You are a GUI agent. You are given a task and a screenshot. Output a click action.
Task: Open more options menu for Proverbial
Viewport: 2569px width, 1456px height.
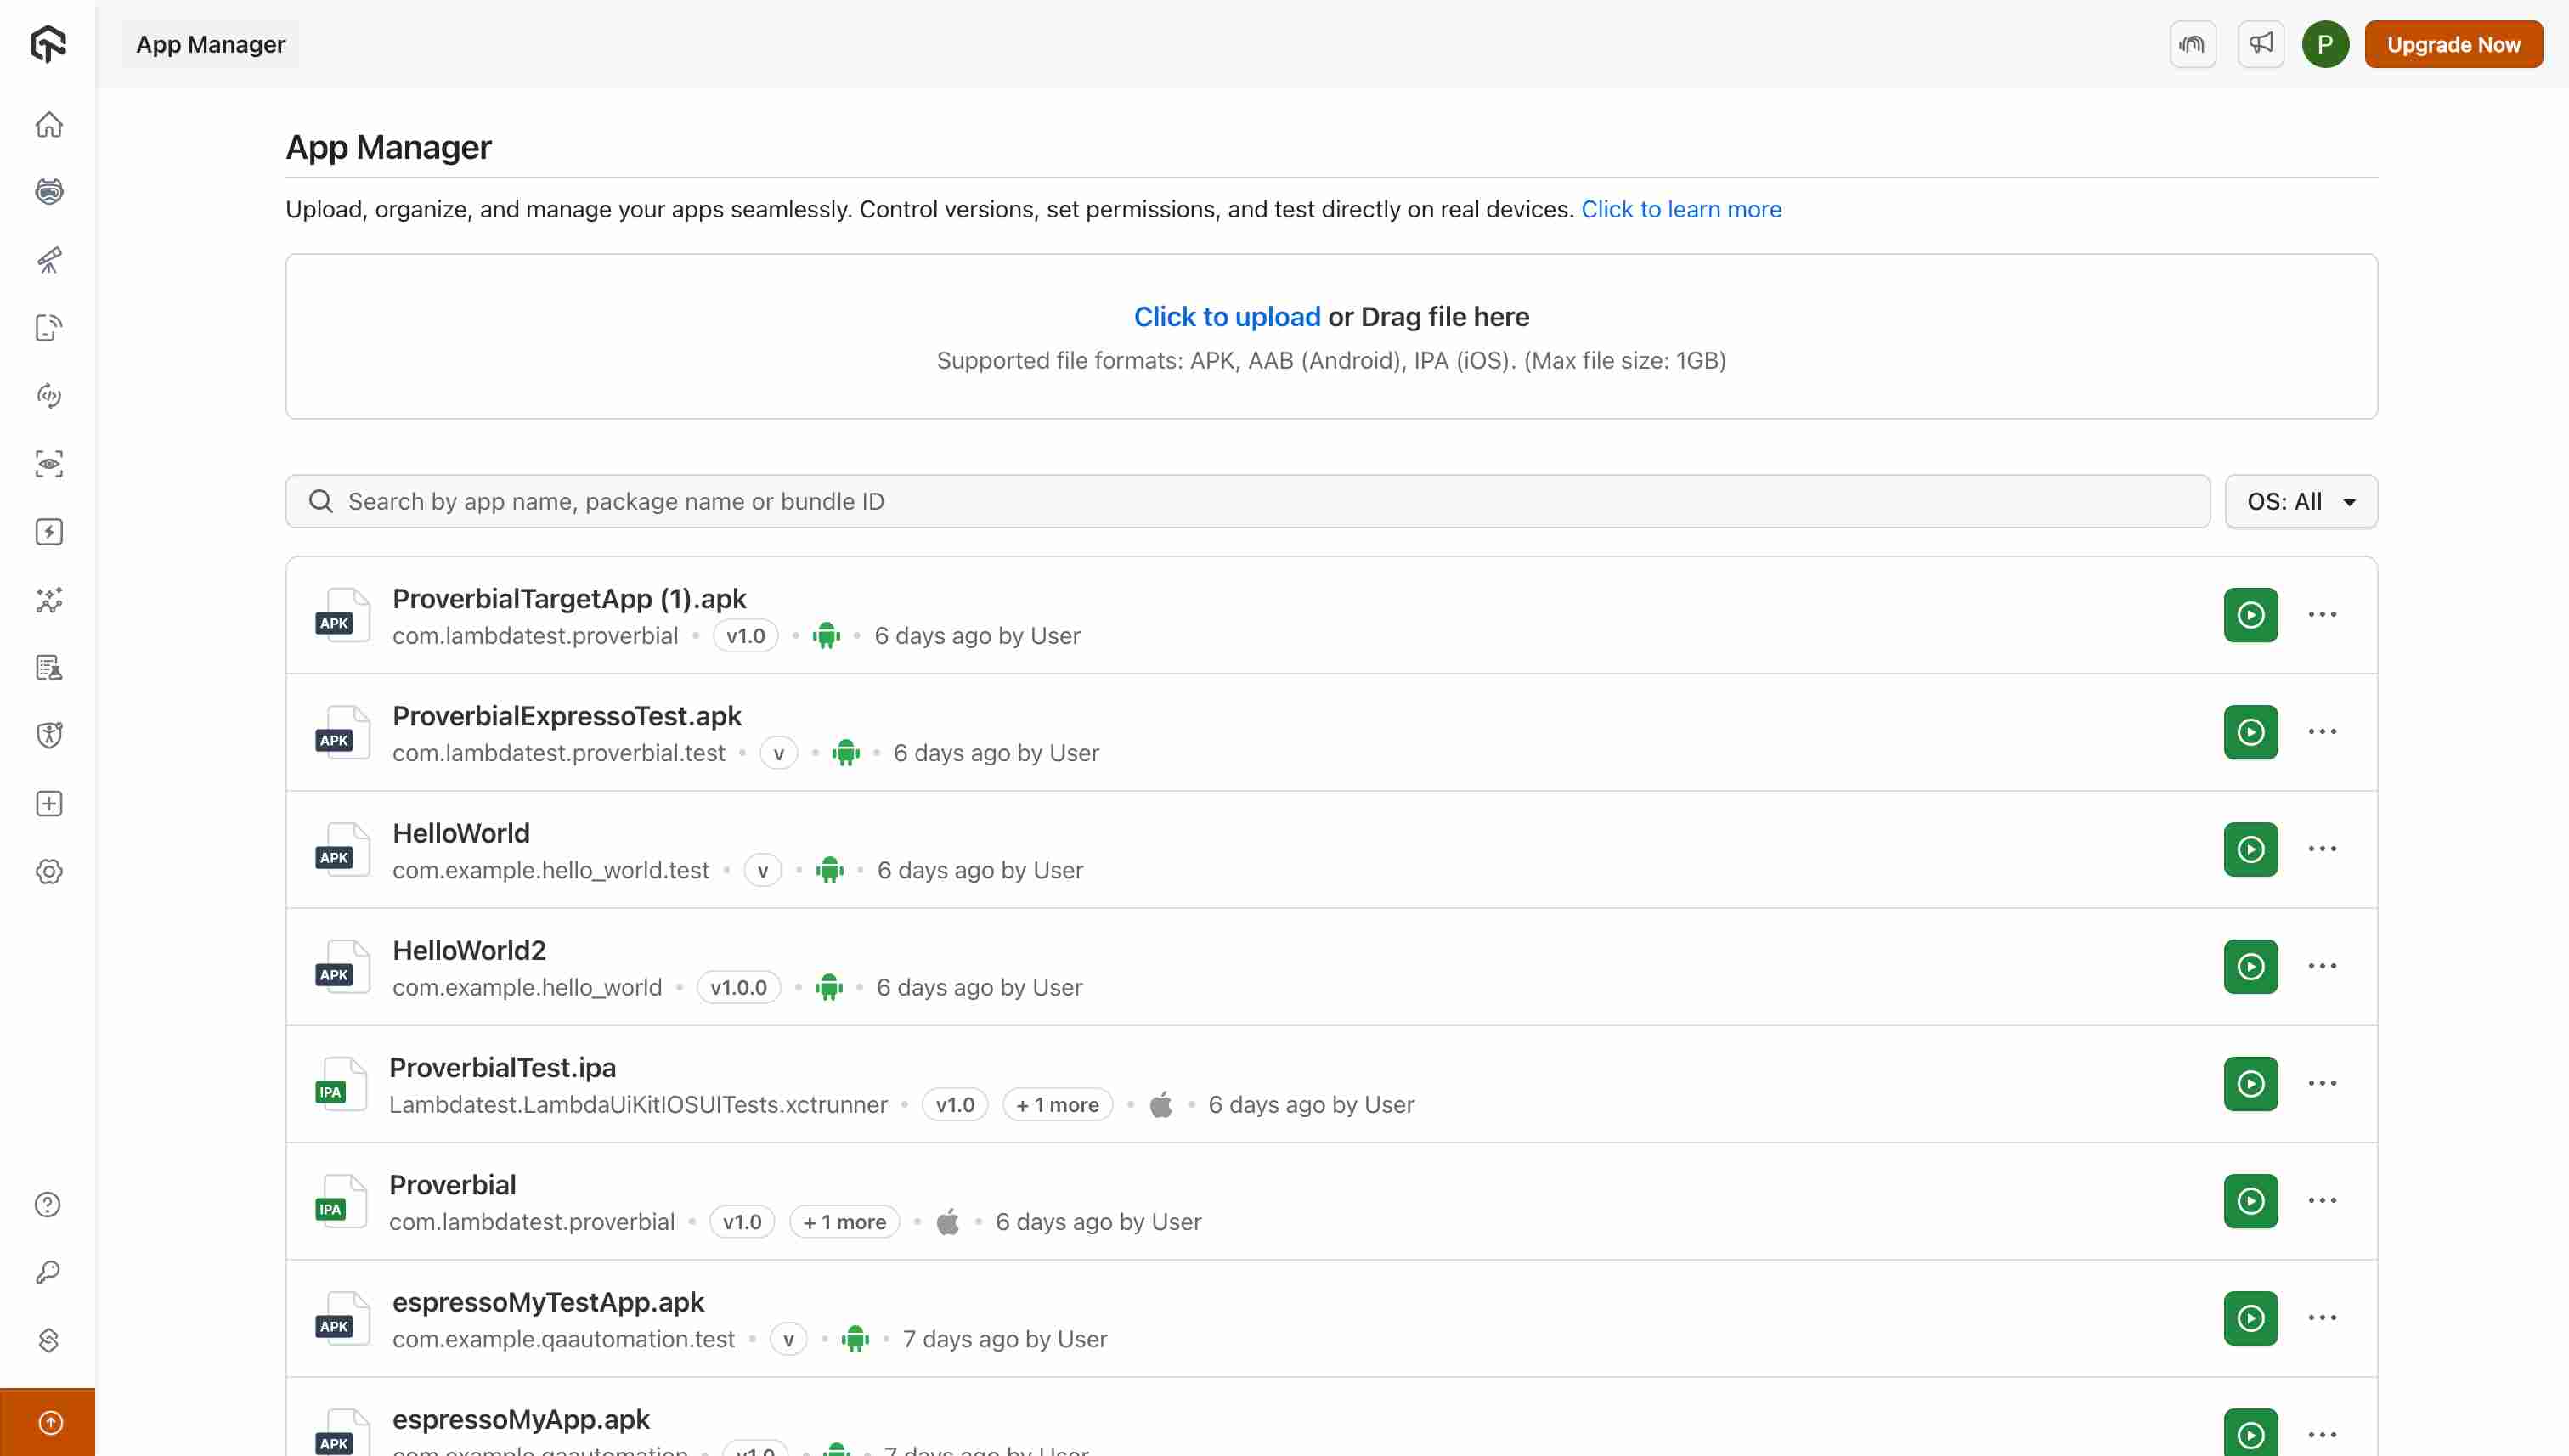pyautogui.click(x=2322, y=1201)
